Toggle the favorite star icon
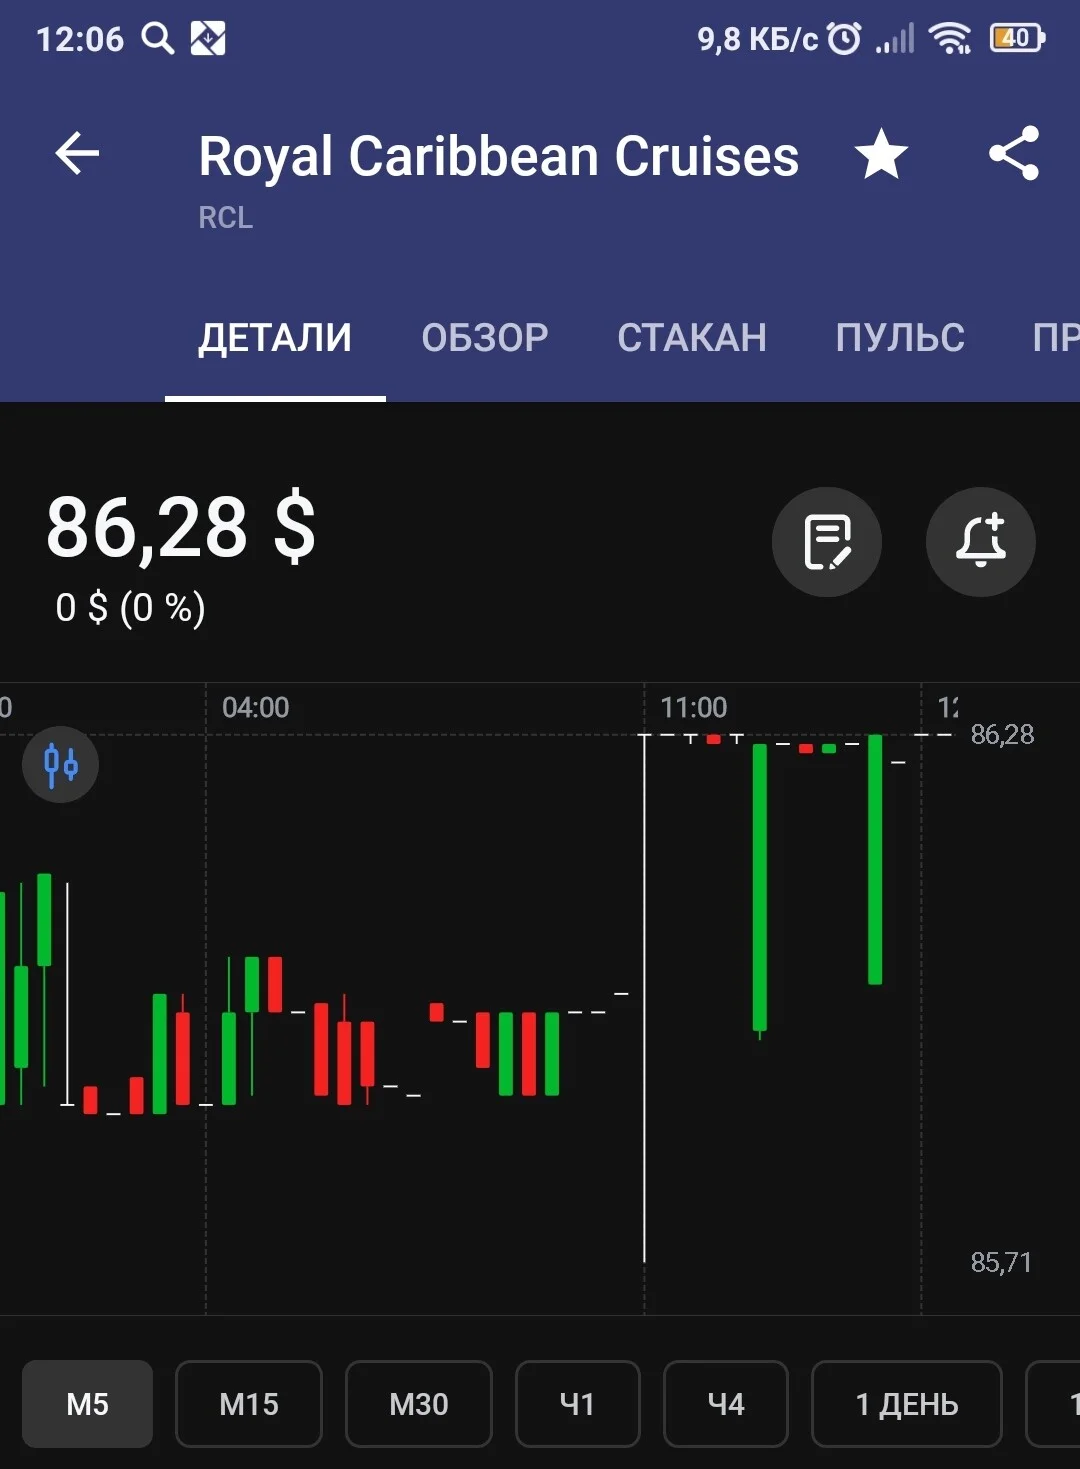 tap(881, 154)
